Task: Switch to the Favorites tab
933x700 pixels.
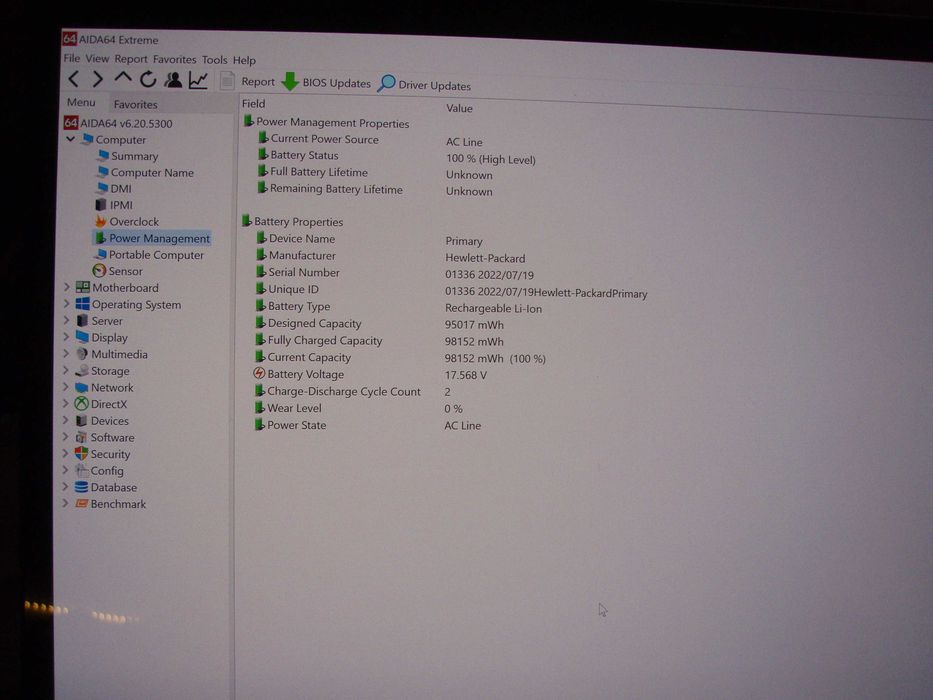Action: pos(136,104)
